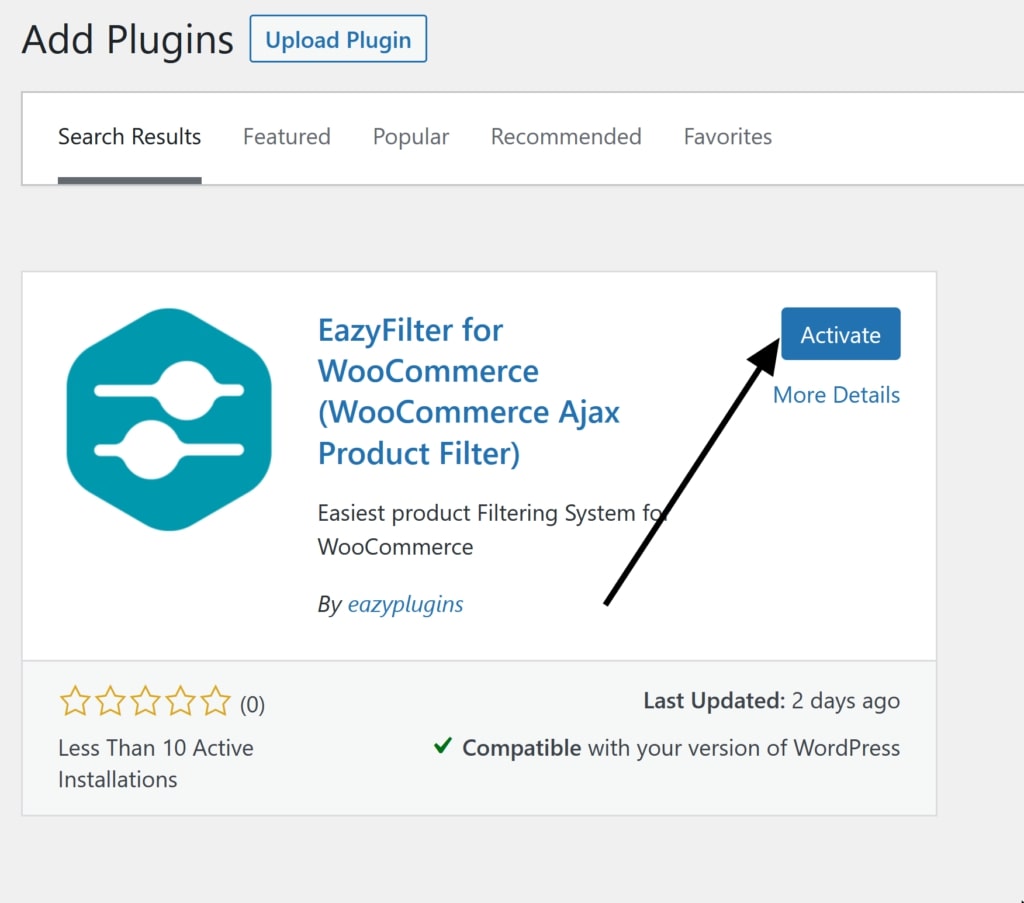
Task: Click the rating count (0)
Action: pyautogui.click(x=252, y=705)
